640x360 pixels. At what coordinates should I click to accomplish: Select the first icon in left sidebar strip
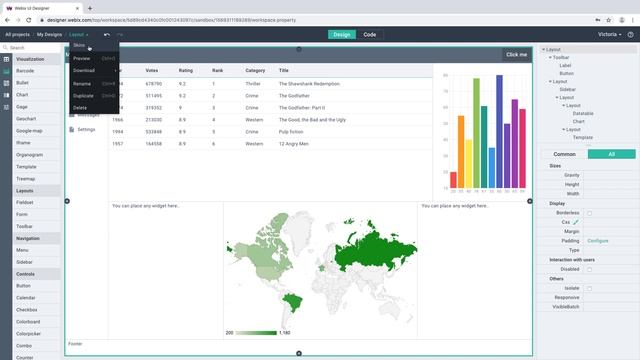pyautogui.click(x=6, y=59)
